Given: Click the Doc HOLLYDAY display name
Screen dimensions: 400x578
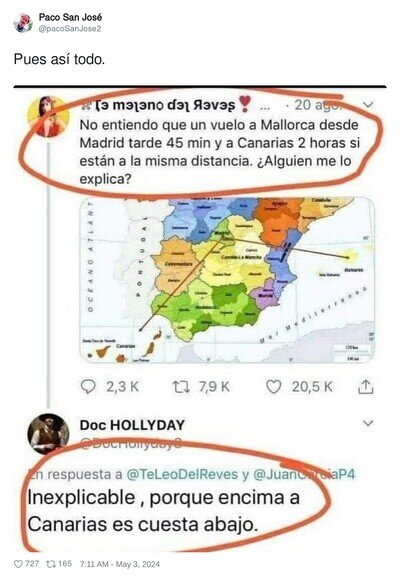Looking at the screenshot, I should [132, 425].
